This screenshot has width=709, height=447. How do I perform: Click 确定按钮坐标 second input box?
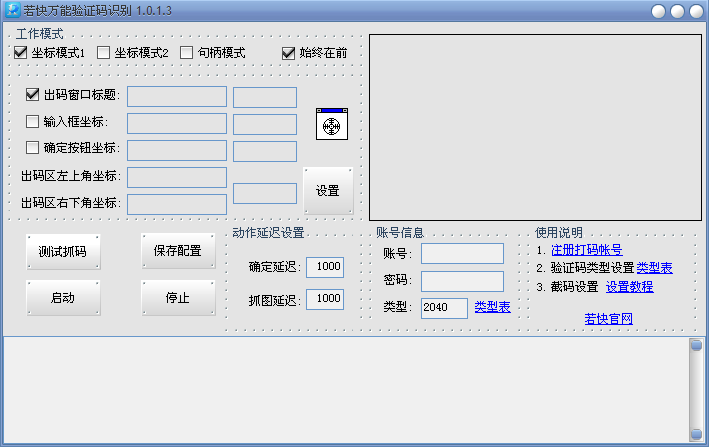(265, 151)
